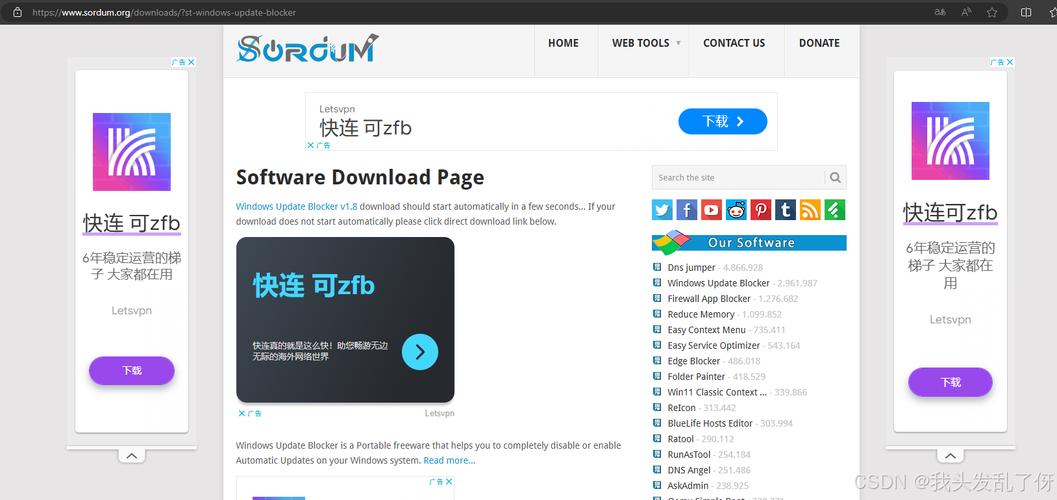Viewport: 1057px width, 500px height.
Task: Open Reduce Memory link
Action: 701,314
